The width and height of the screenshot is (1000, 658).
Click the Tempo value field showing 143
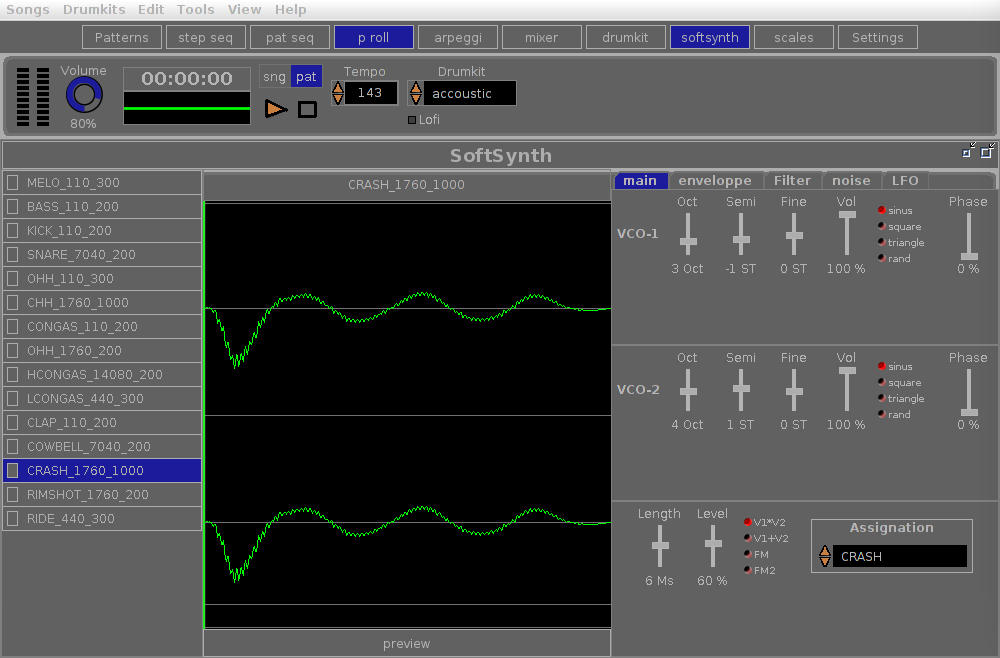[371, 93]
